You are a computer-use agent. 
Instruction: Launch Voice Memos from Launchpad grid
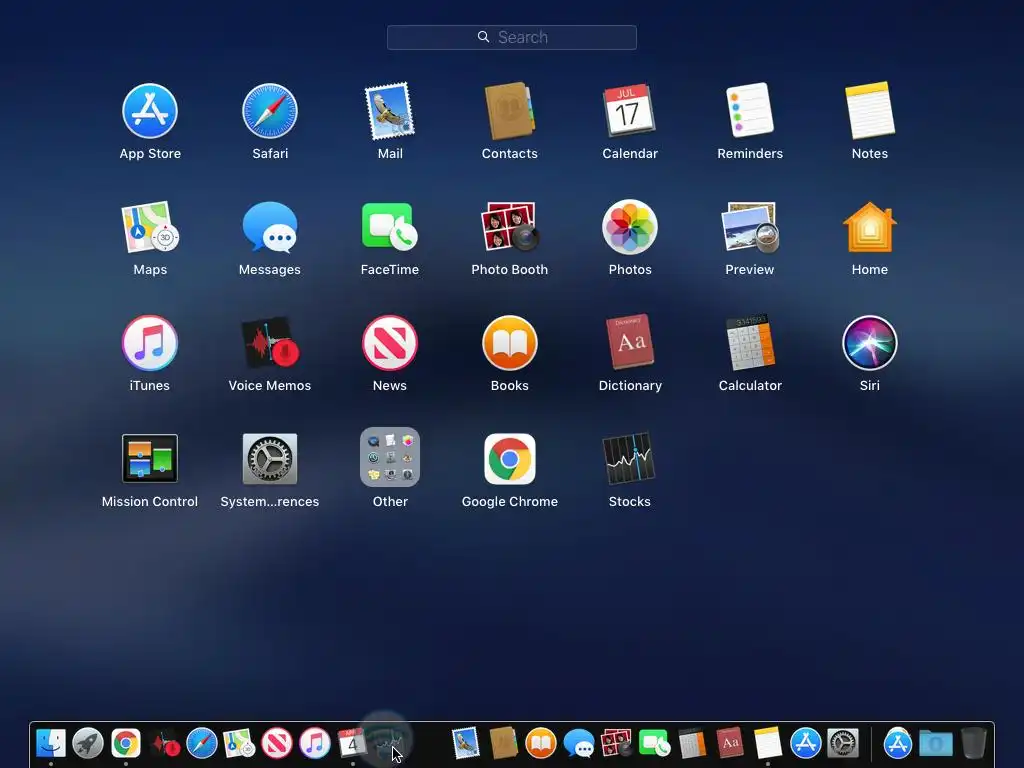click(270, 343)
